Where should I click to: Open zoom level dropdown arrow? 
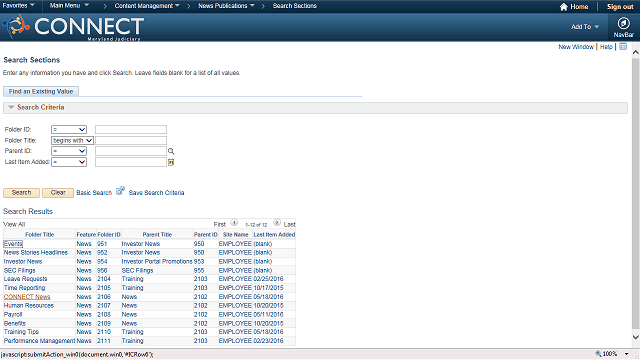(627, 354)
